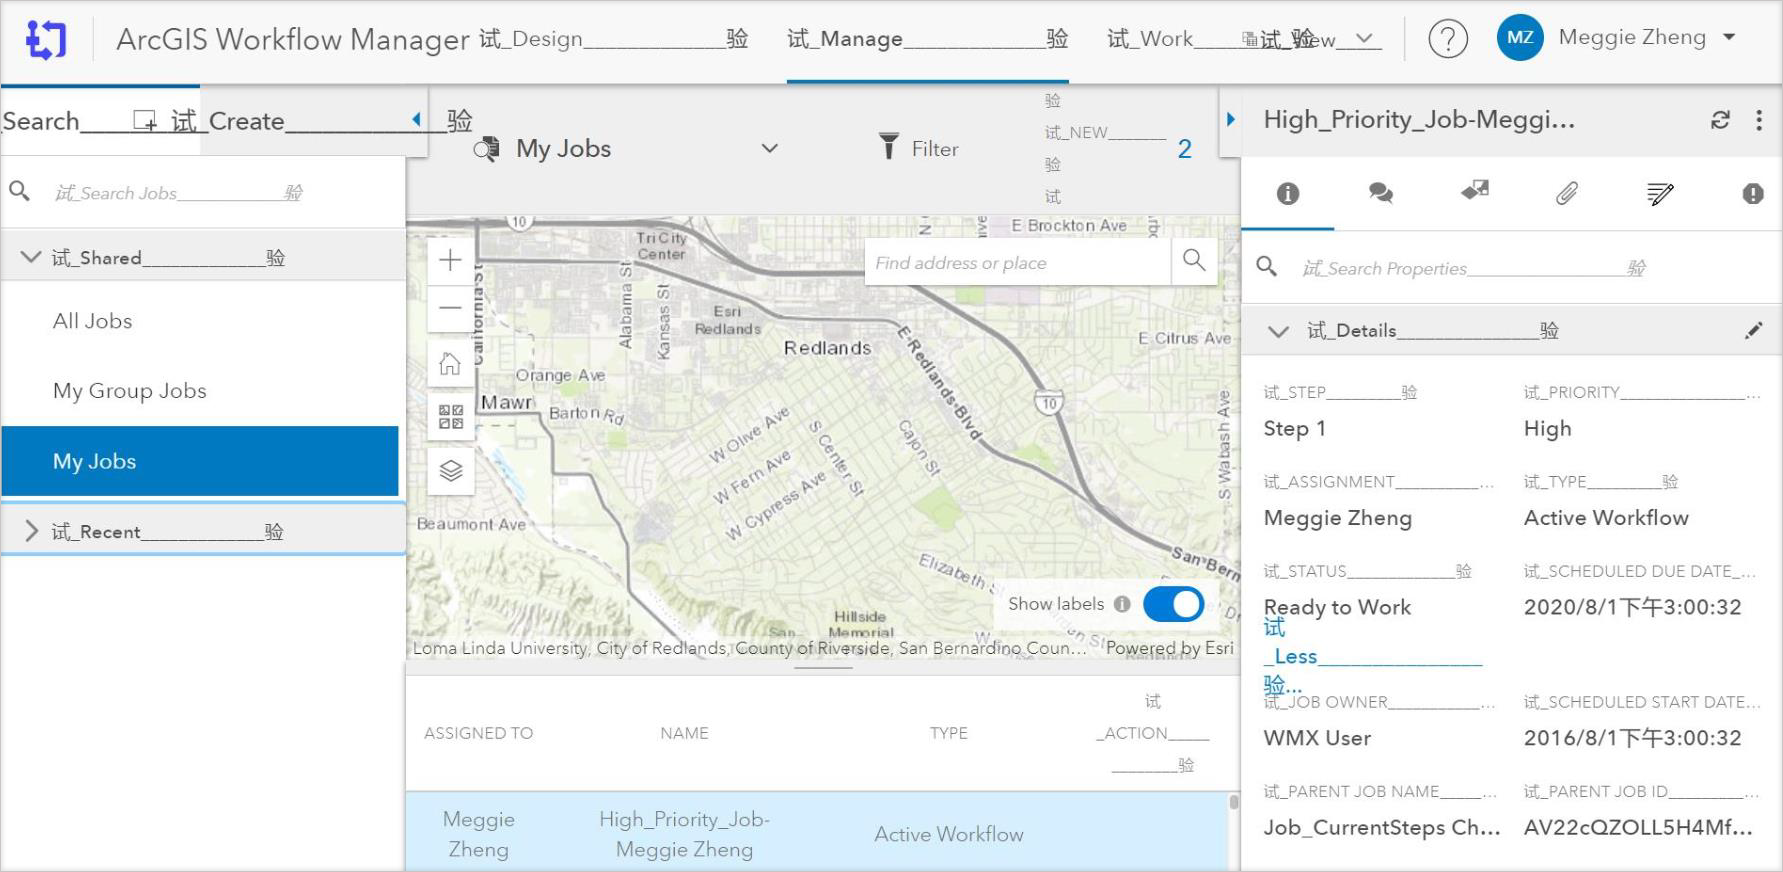Zoom in on the map

(450, 261)
